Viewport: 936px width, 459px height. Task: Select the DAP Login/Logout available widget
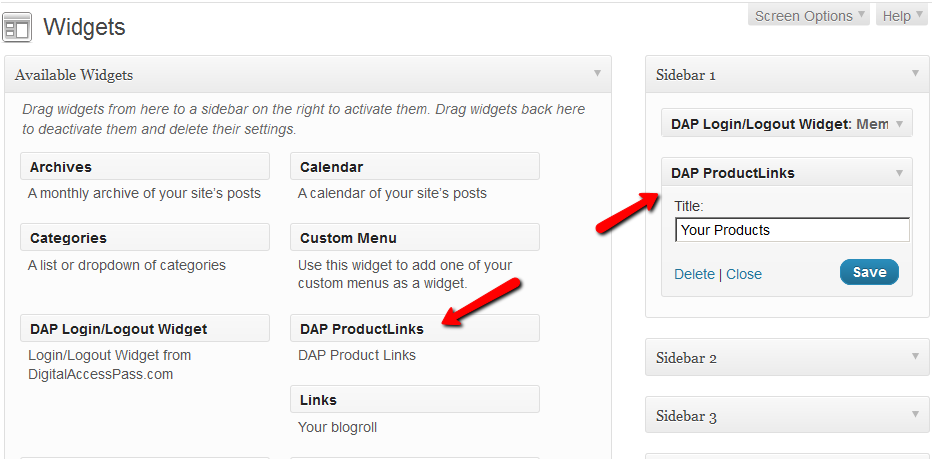point(144,328)
